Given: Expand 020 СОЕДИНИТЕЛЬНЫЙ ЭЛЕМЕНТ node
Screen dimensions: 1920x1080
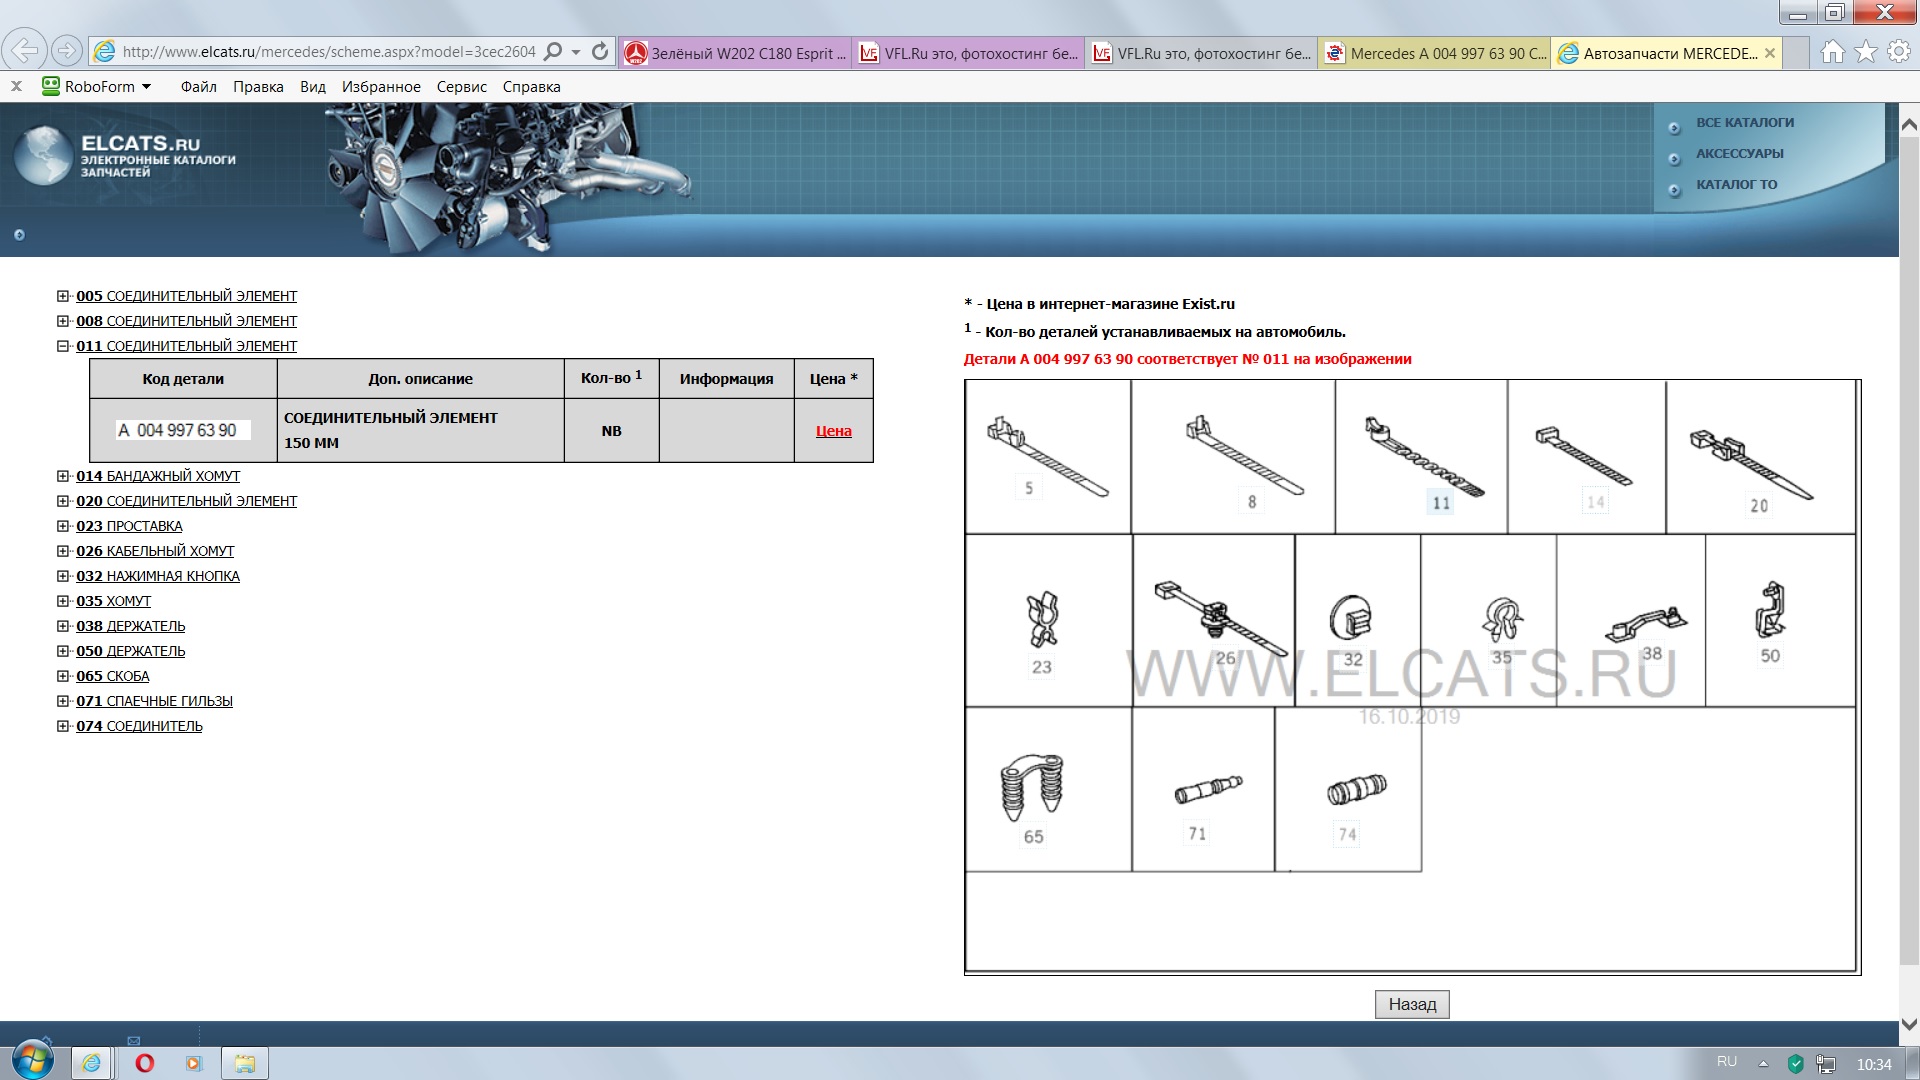Looking at the screenshot, I should 63,501.
